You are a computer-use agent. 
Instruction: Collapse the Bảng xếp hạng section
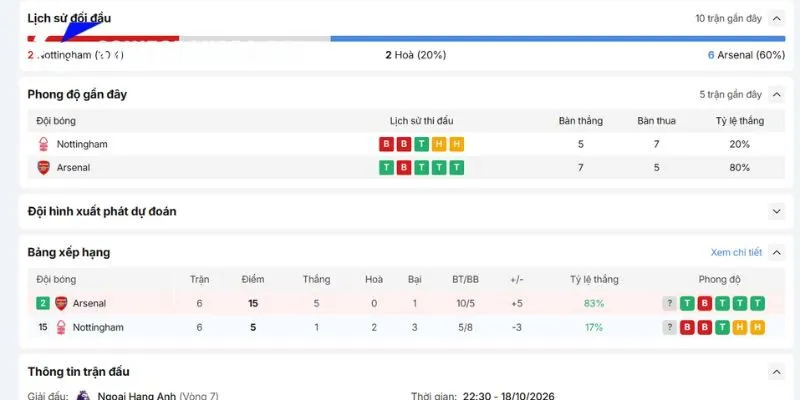pyautogui.click(x=777, y=252)
